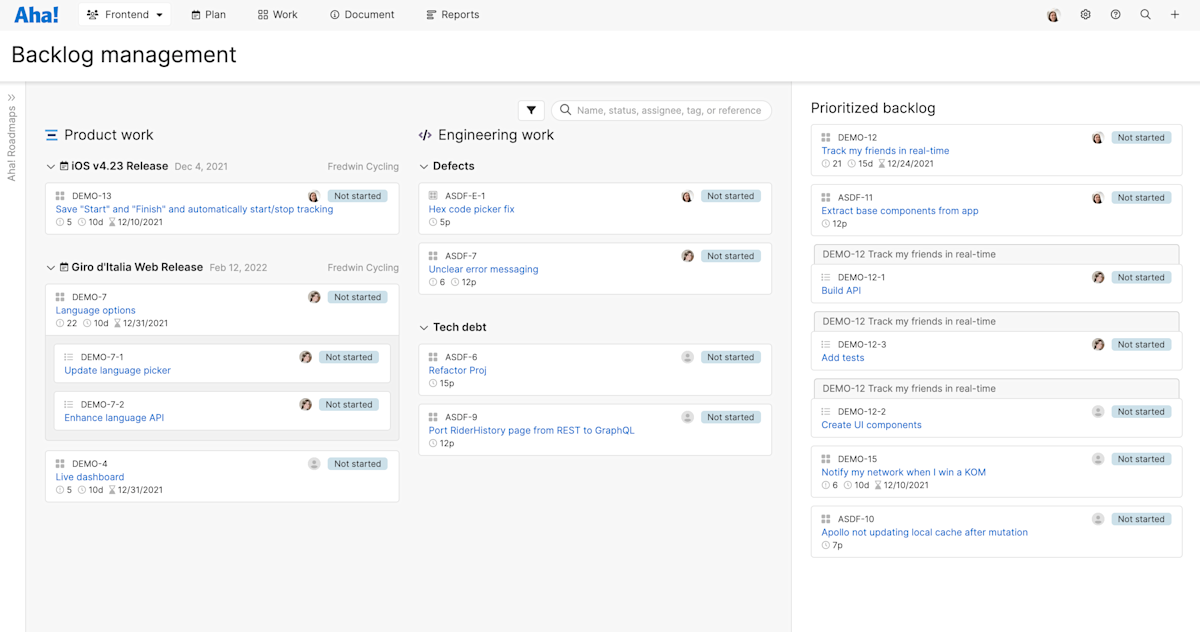Open workspace settings with the gear icon
Viewport: 1200px width, 632px height.
(x=1085, y=15)
